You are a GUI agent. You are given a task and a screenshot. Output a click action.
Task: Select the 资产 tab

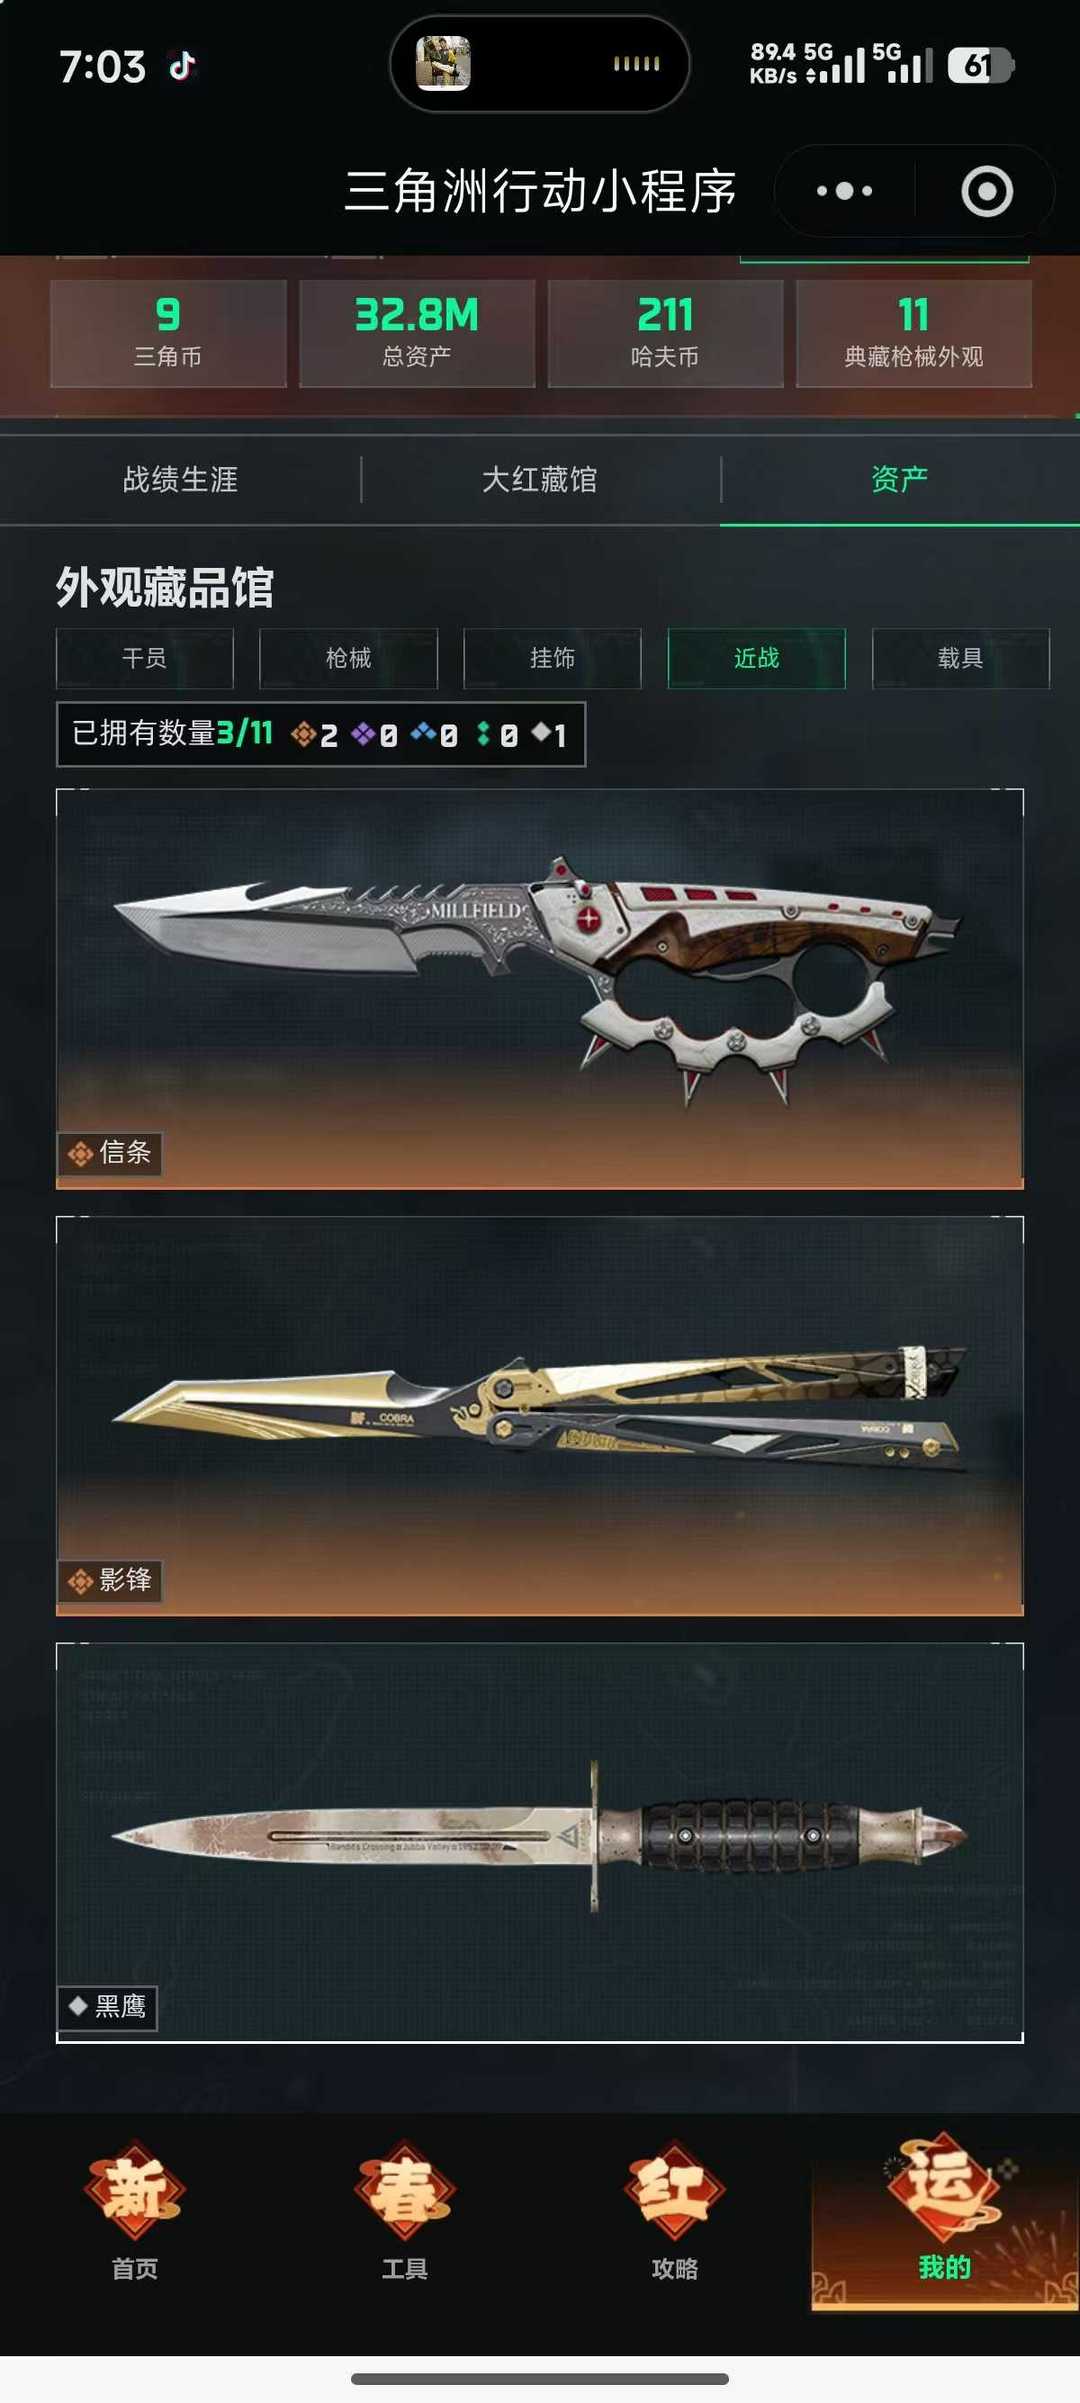[x=900, y=480]
